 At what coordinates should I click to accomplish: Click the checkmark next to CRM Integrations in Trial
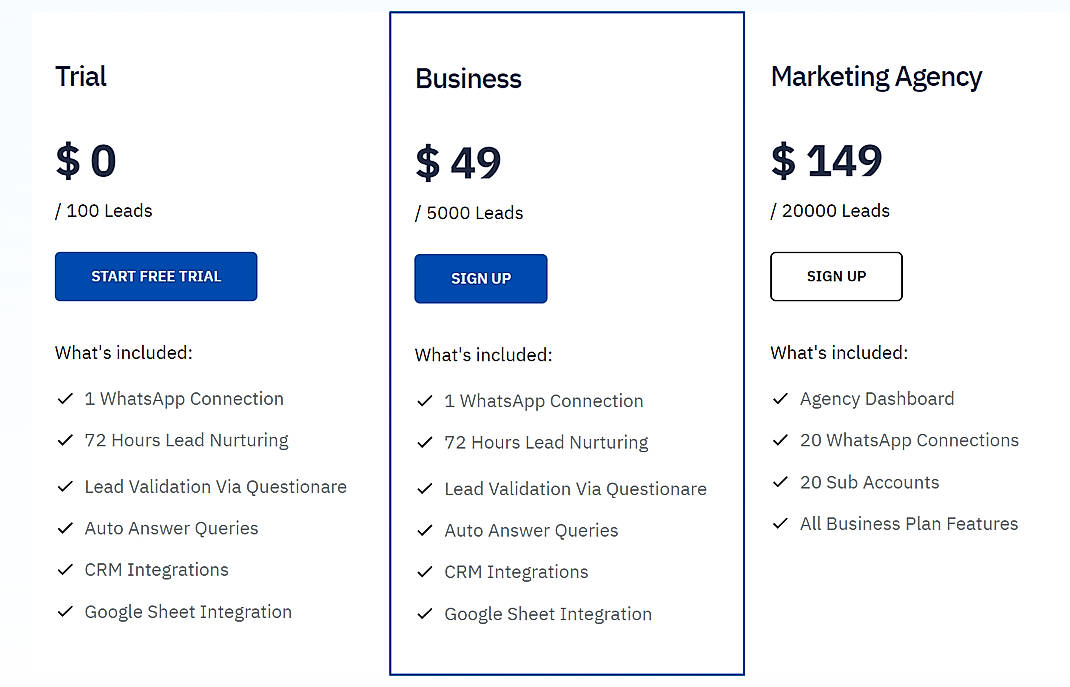click(65, 569)
